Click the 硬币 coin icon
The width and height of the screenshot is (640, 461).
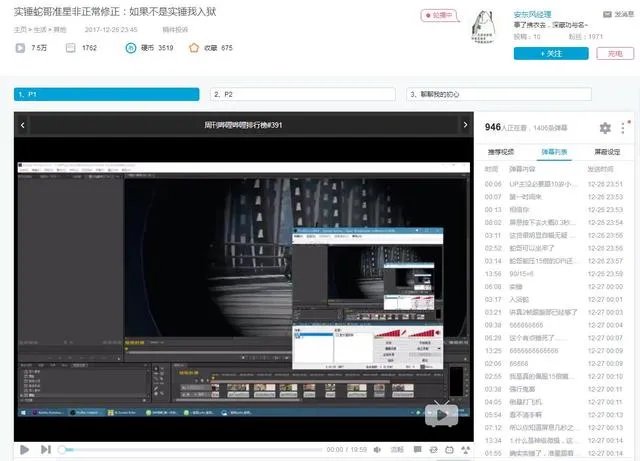click(x=131, y=48)
